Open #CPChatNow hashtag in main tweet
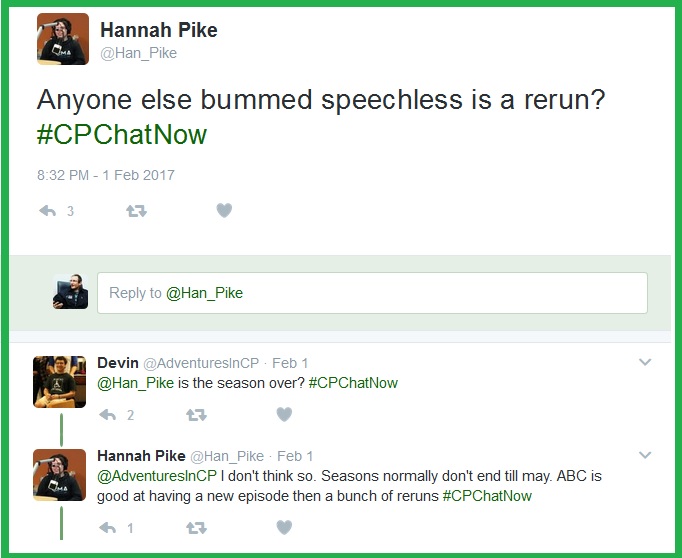The width and height of the screenshot is (682, 558). (x=122, y=134)
